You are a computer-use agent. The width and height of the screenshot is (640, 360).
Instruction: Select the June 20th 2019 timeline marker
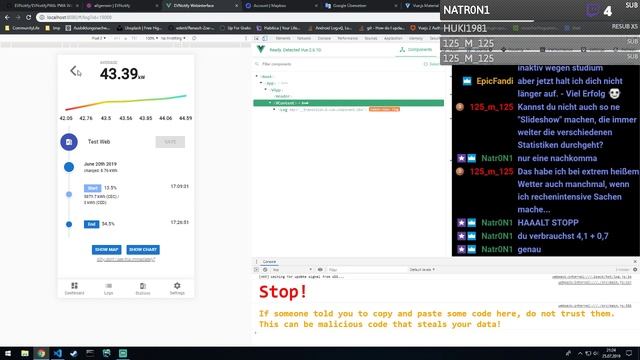point(69,167)
